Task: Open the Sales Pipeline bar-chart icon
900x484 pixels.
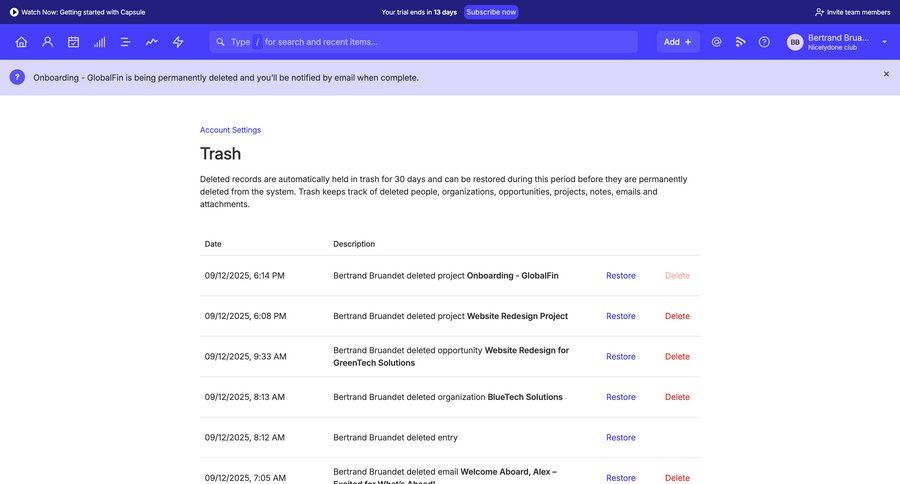Action: [x=99, y=42]
